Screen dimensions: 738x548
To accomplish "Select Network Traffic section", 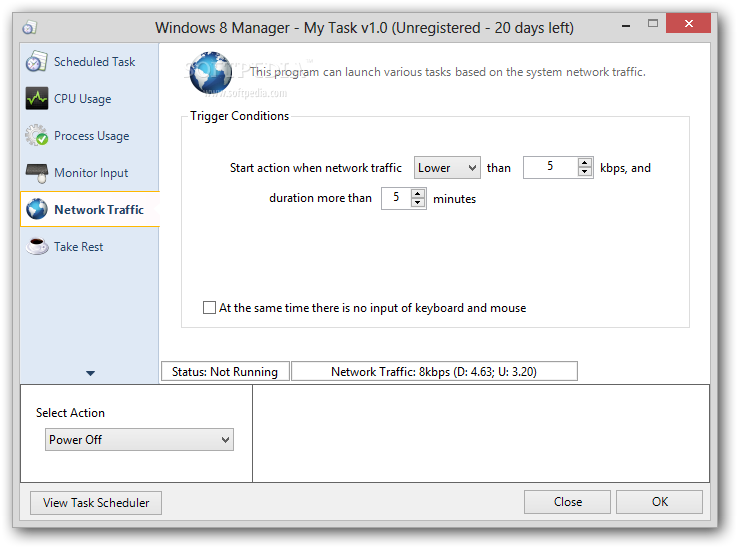I will (x=89, y=210).
